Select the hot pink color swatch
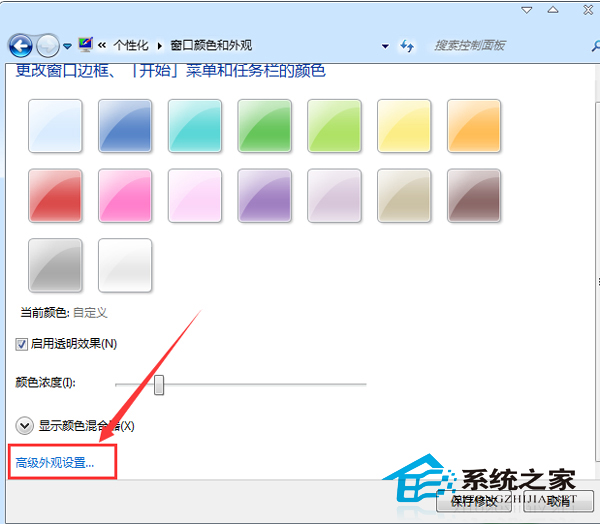The width and height of the screenshot is (600, 524). pos(125,196)
